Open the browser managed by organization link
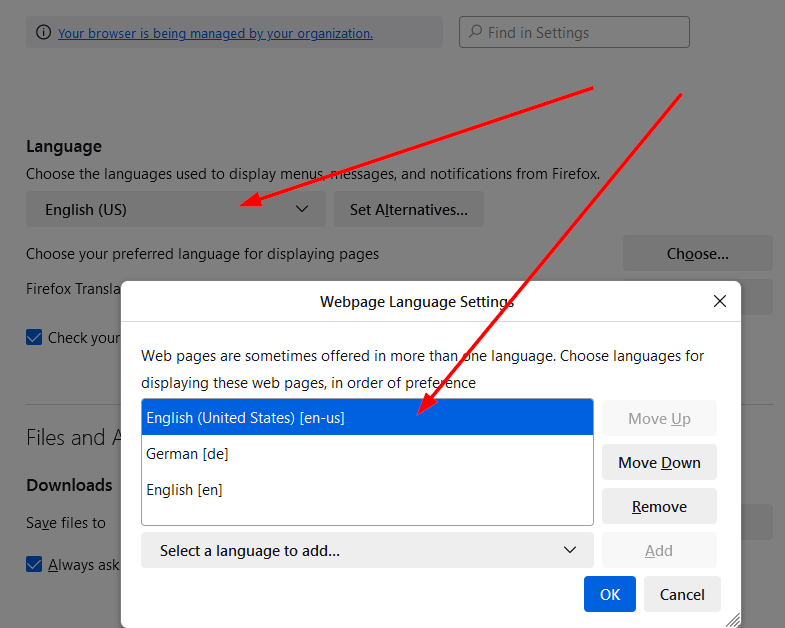Viewport: 785px width, 628px height. 215,33
